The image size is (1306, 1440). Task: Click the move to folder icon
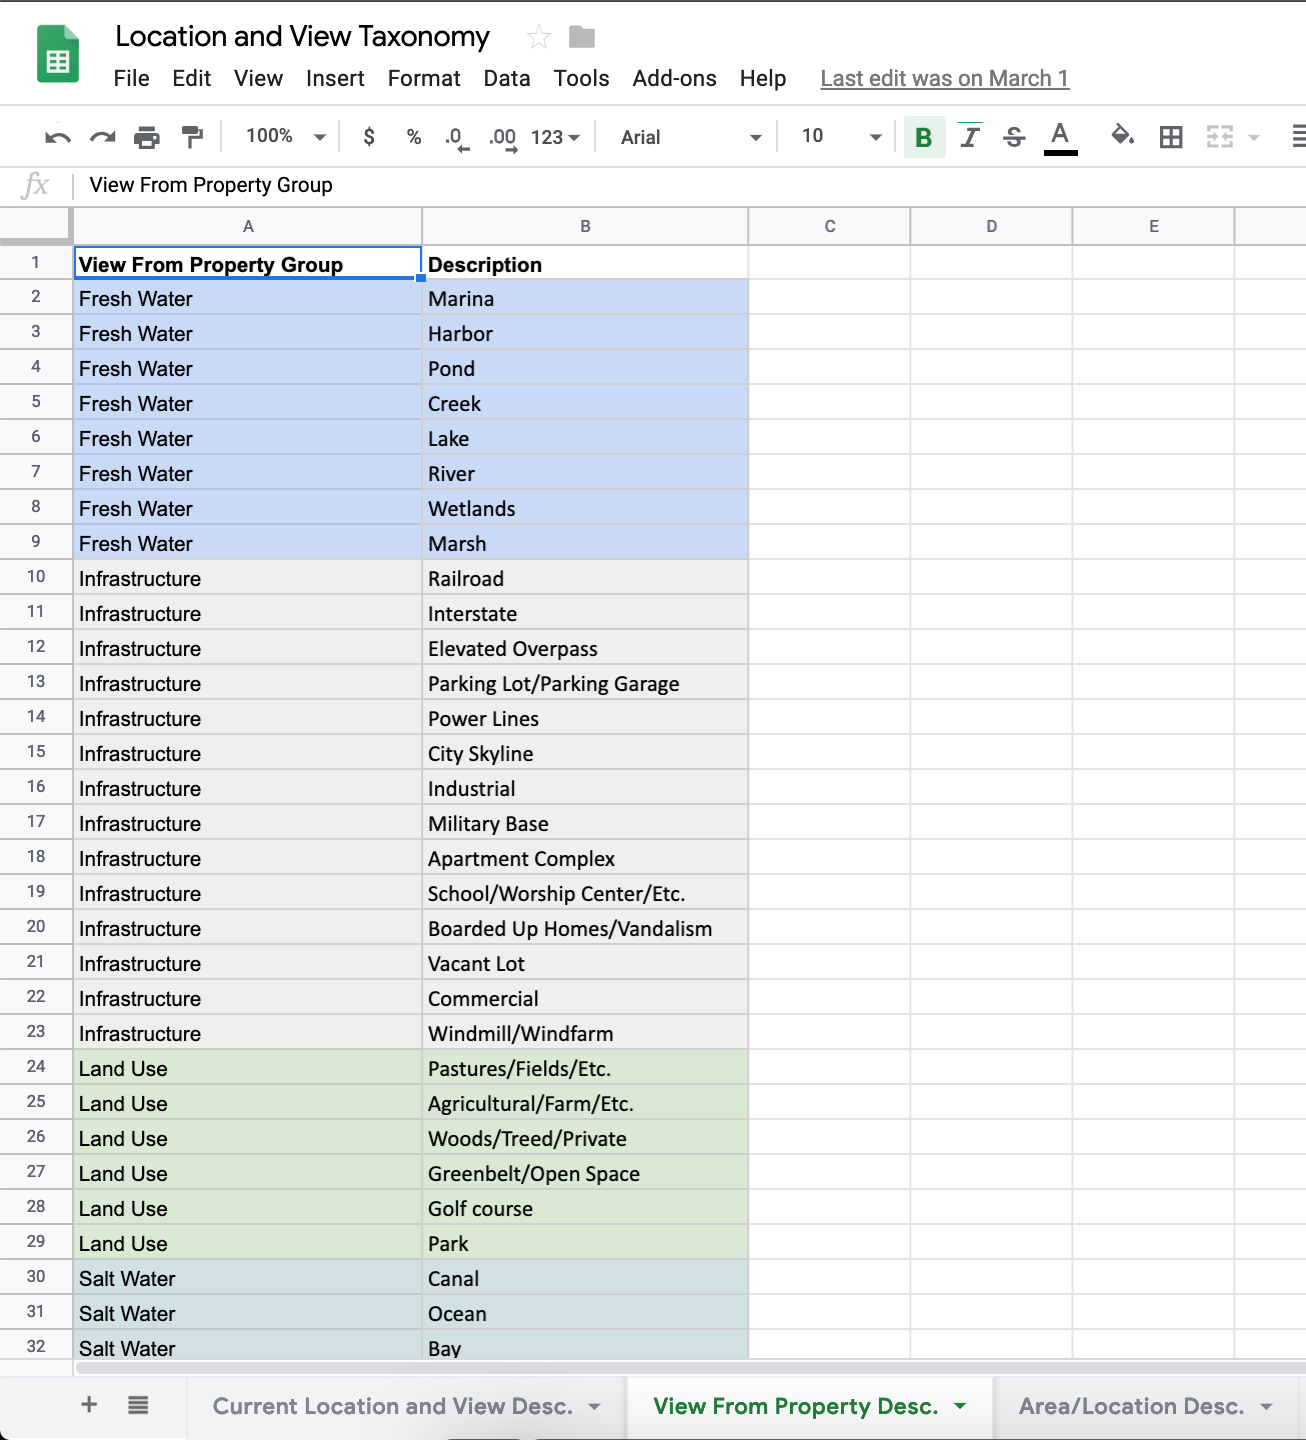point(582,38)
